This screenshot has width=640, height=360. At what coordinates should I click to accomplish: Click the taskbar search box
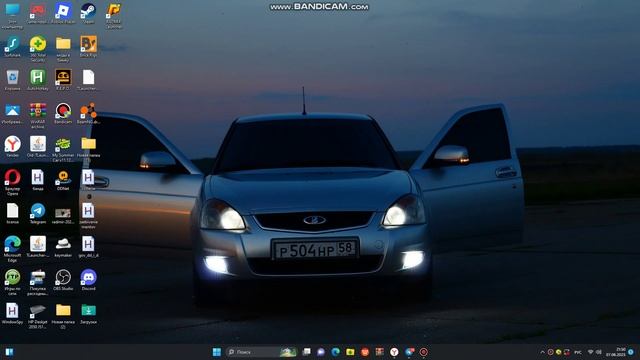[261, 352]
